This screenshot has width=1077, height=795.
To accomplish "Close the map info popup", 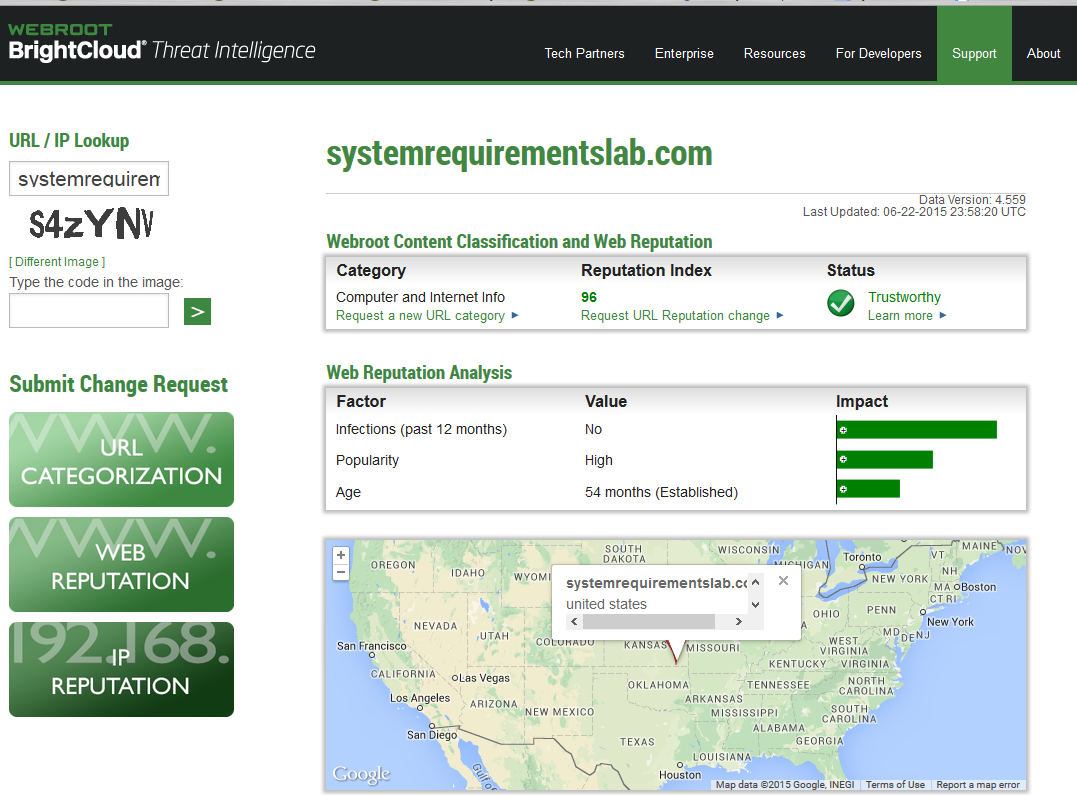I will (x=783, y=581).
